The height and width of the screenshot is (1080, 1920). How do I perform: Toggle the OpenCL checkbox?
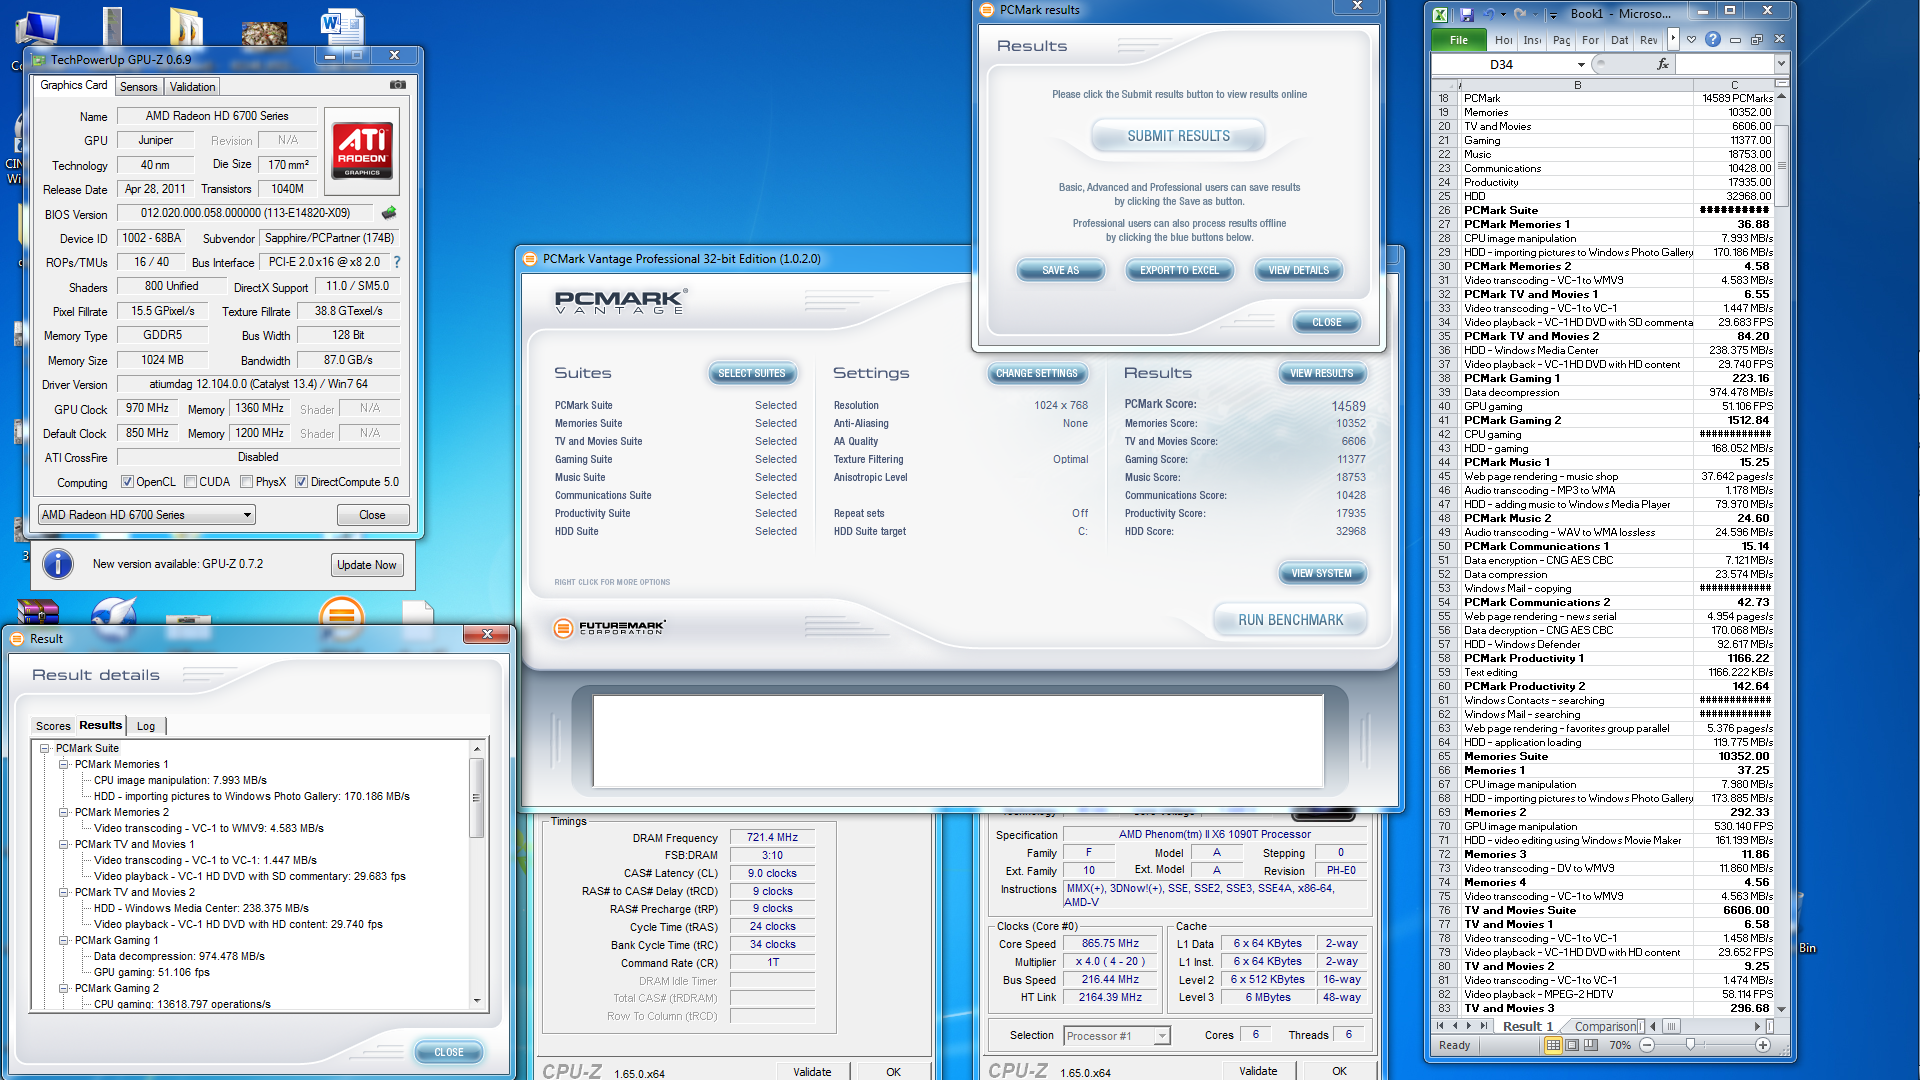click(x=127, y=482)
